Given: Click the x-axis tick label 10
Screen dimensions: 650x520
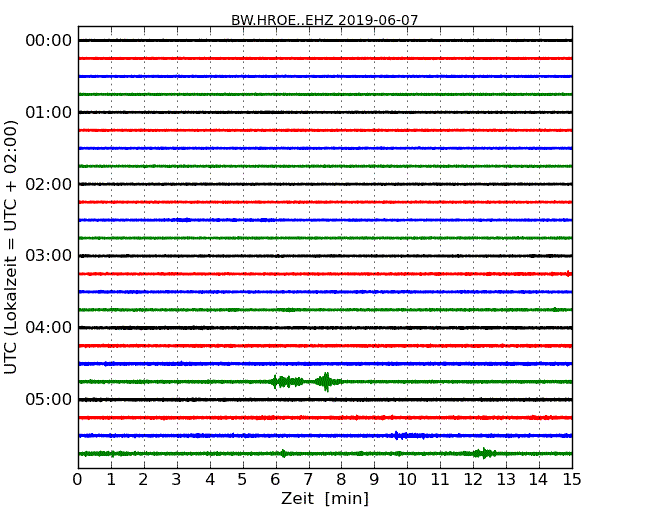Looking at the screenshot, I should pos(407,480).
